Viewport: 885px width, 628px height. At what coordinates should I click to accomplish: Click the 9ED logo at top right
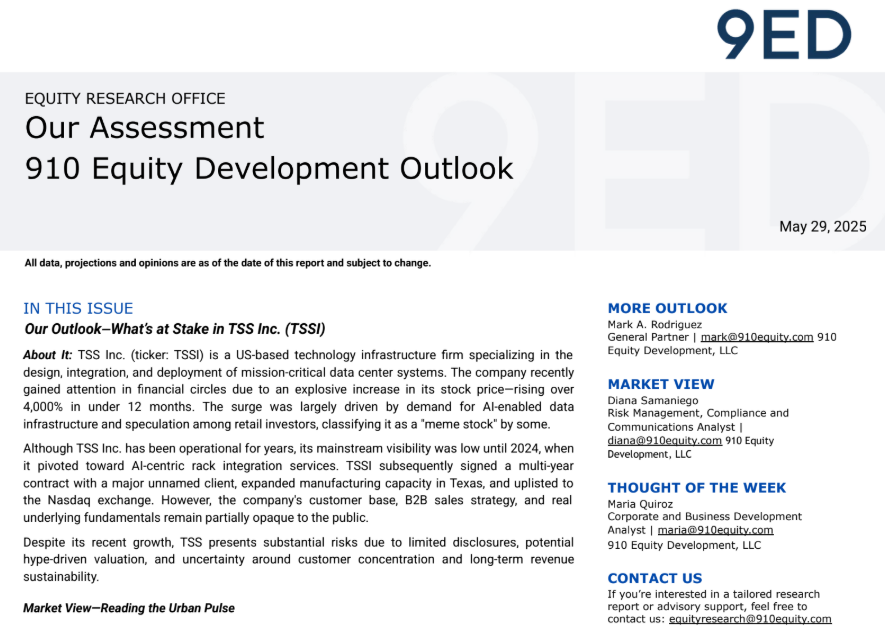pos(783,35)
